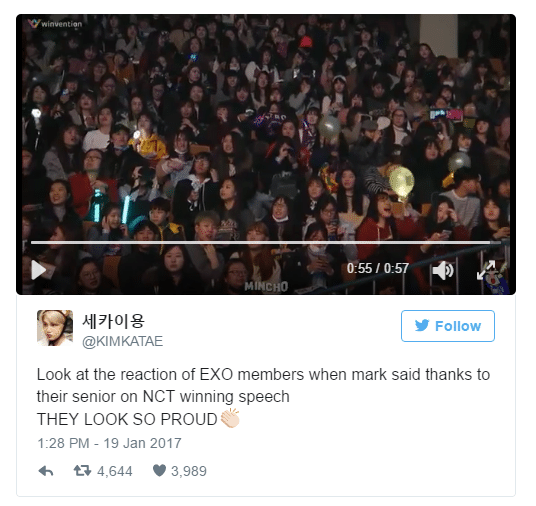The image size is (536, 506).
Task: Reply to the tweet using the arrow icon
Action: coord(46,471)
